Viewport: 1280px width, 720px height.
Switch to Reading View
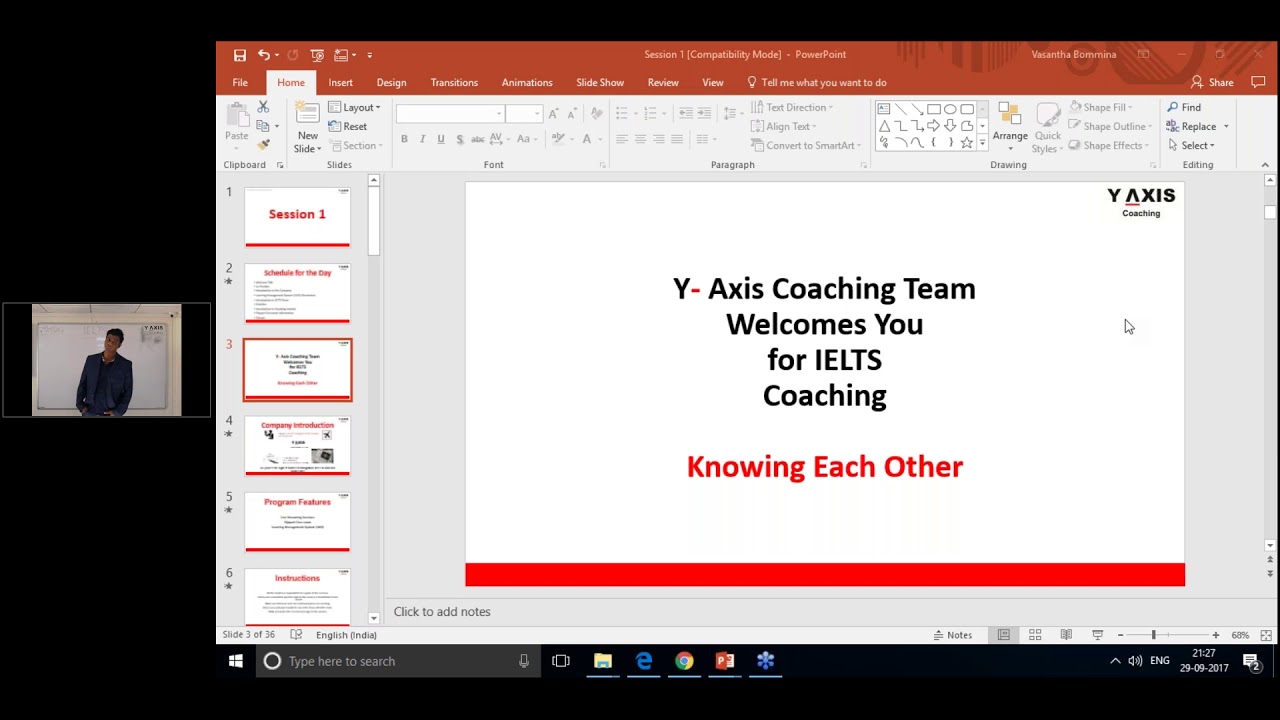[1066, 635]
